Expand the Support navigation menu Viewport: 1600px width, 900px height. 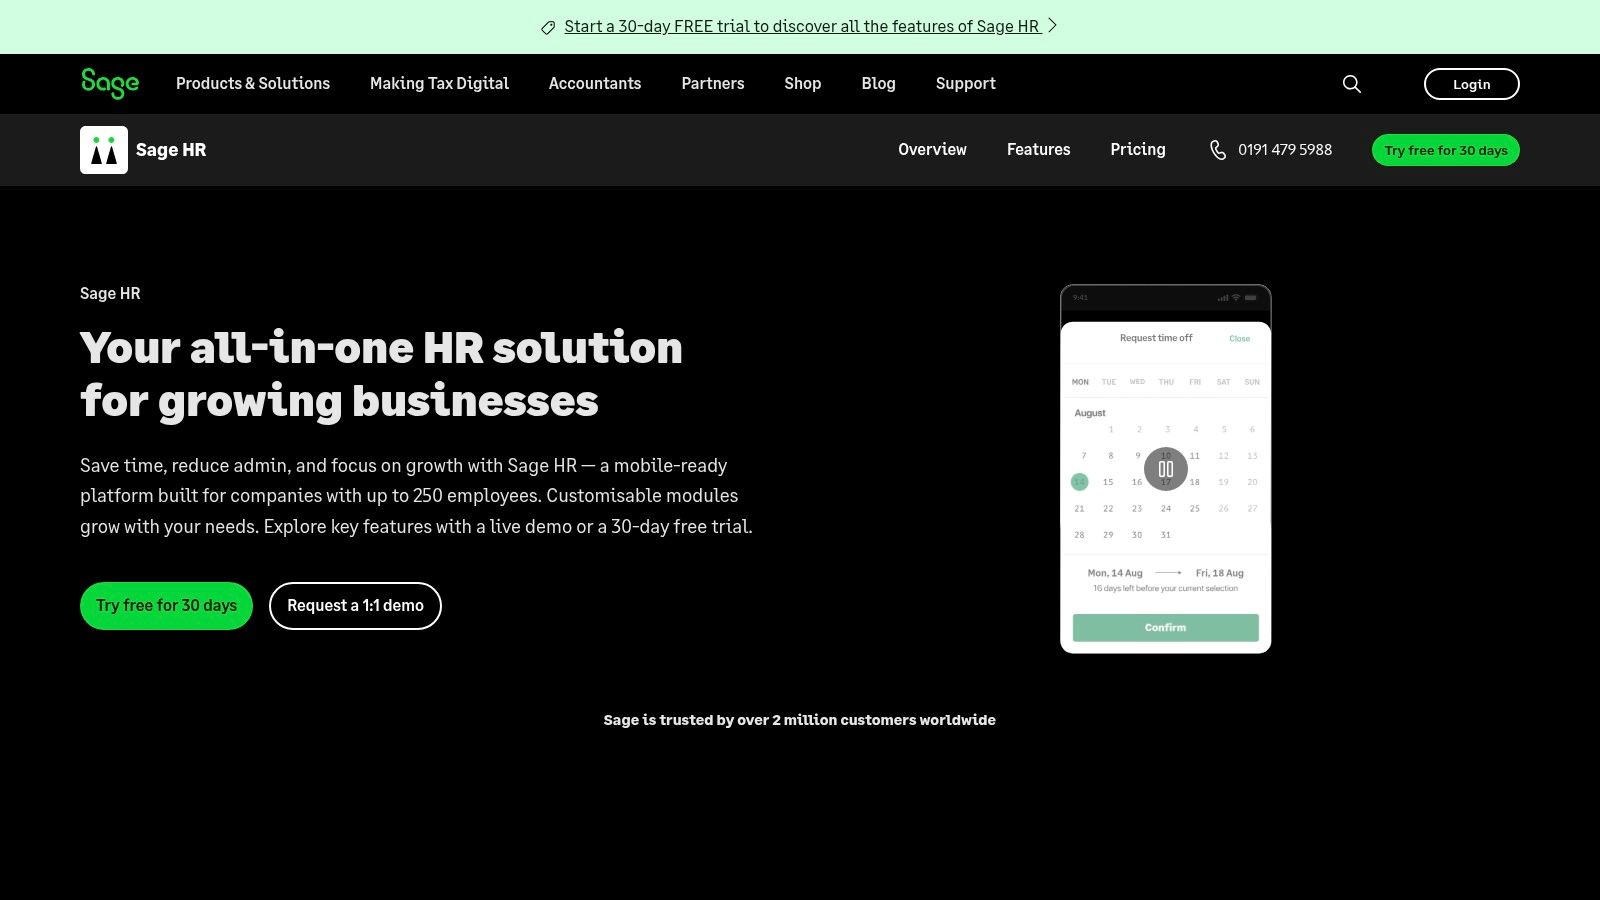coord(965,84)
